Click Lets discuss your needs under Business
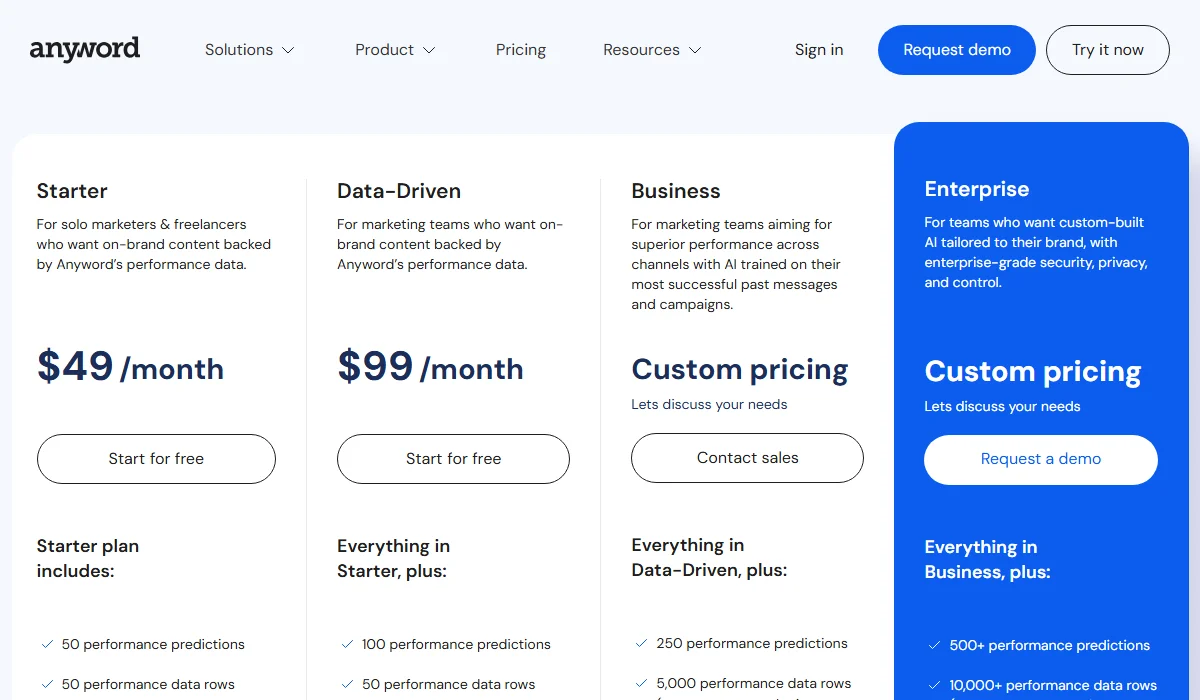The image size is (1200, 700). click(709, 404)
